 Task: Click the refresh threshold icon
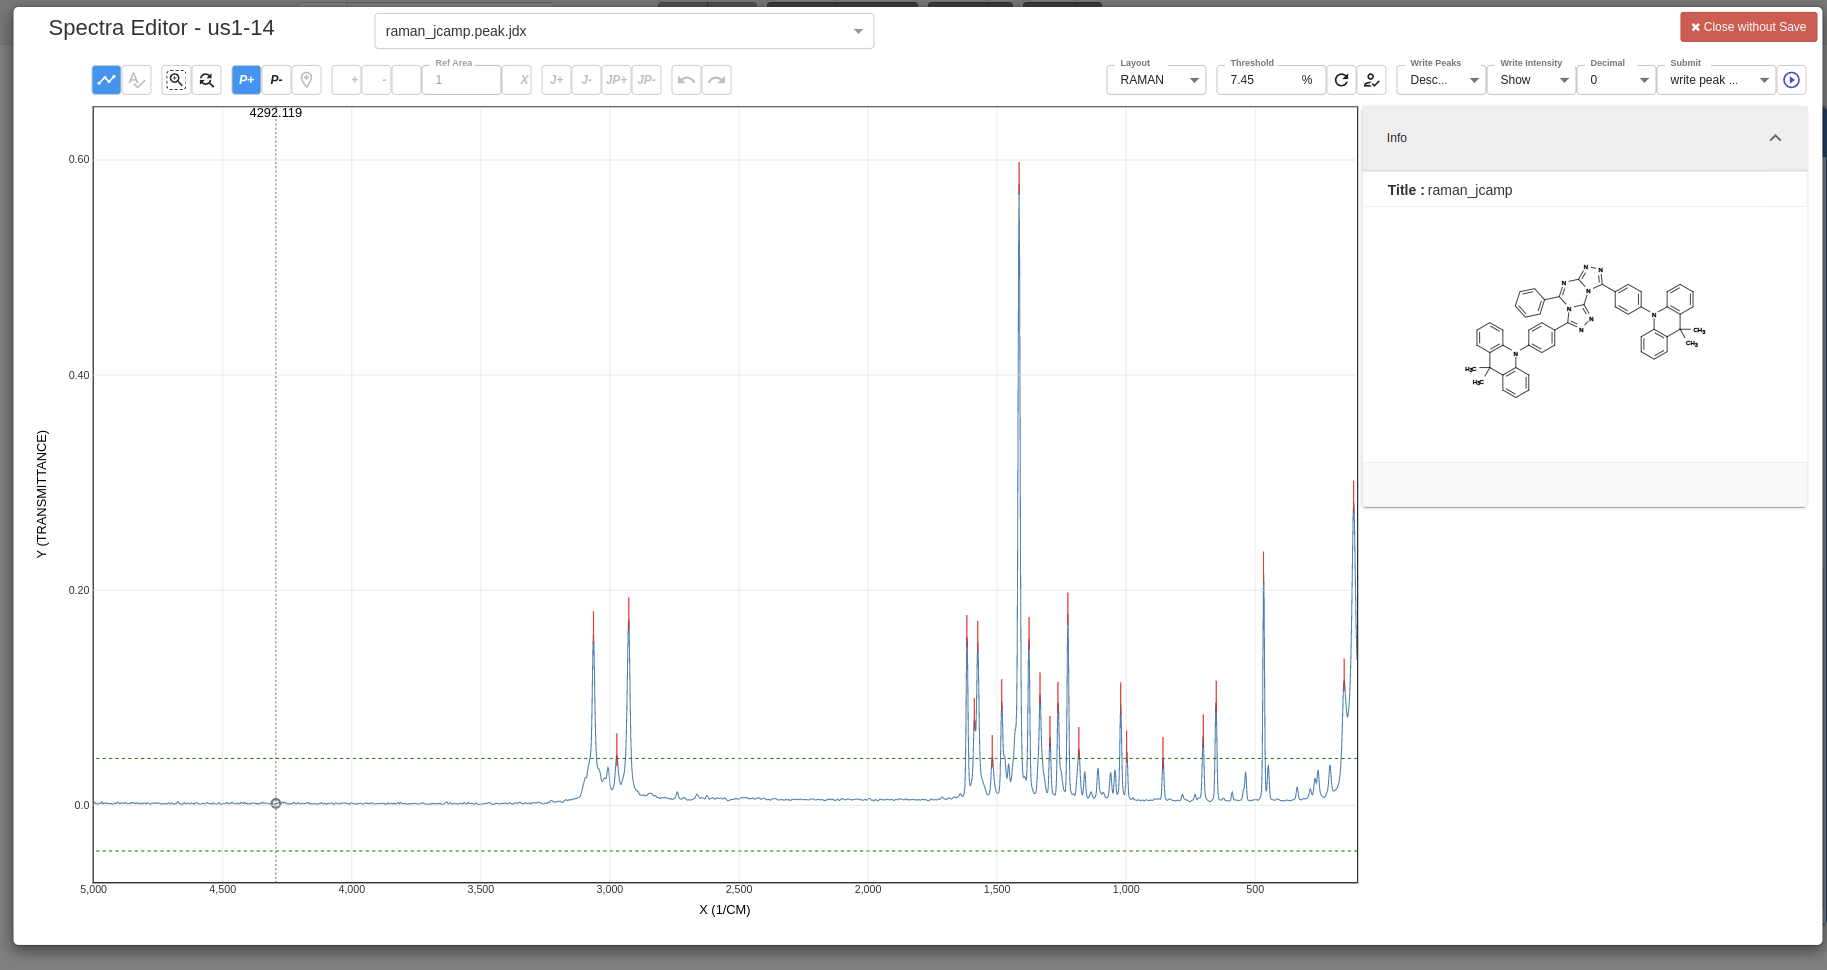click(1341, 80)
